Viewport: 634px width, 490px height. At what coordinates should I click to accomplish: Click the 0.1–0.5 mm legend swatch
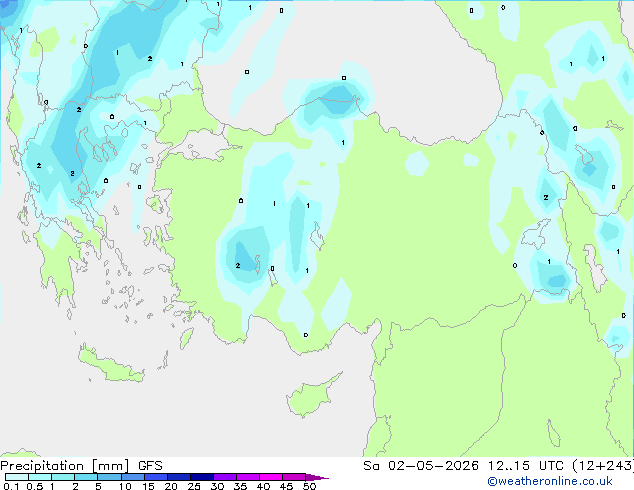click(17, 477)
